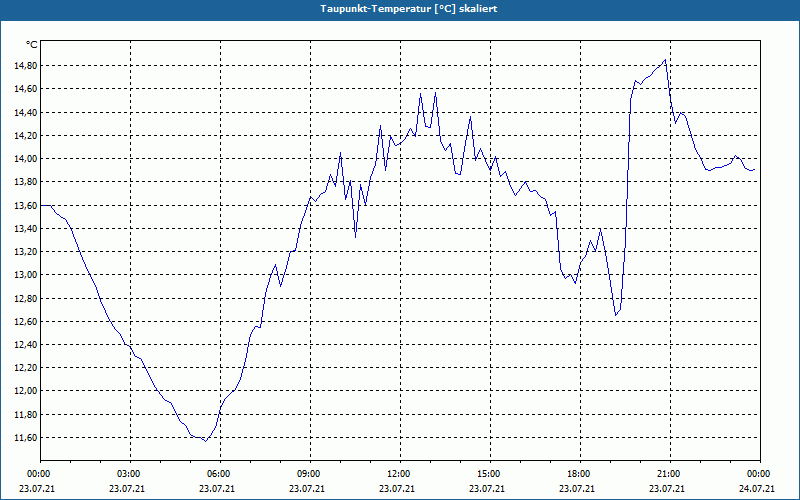
Task: Click the 14,40 y-axis label
Action: (x=25, y=112)
